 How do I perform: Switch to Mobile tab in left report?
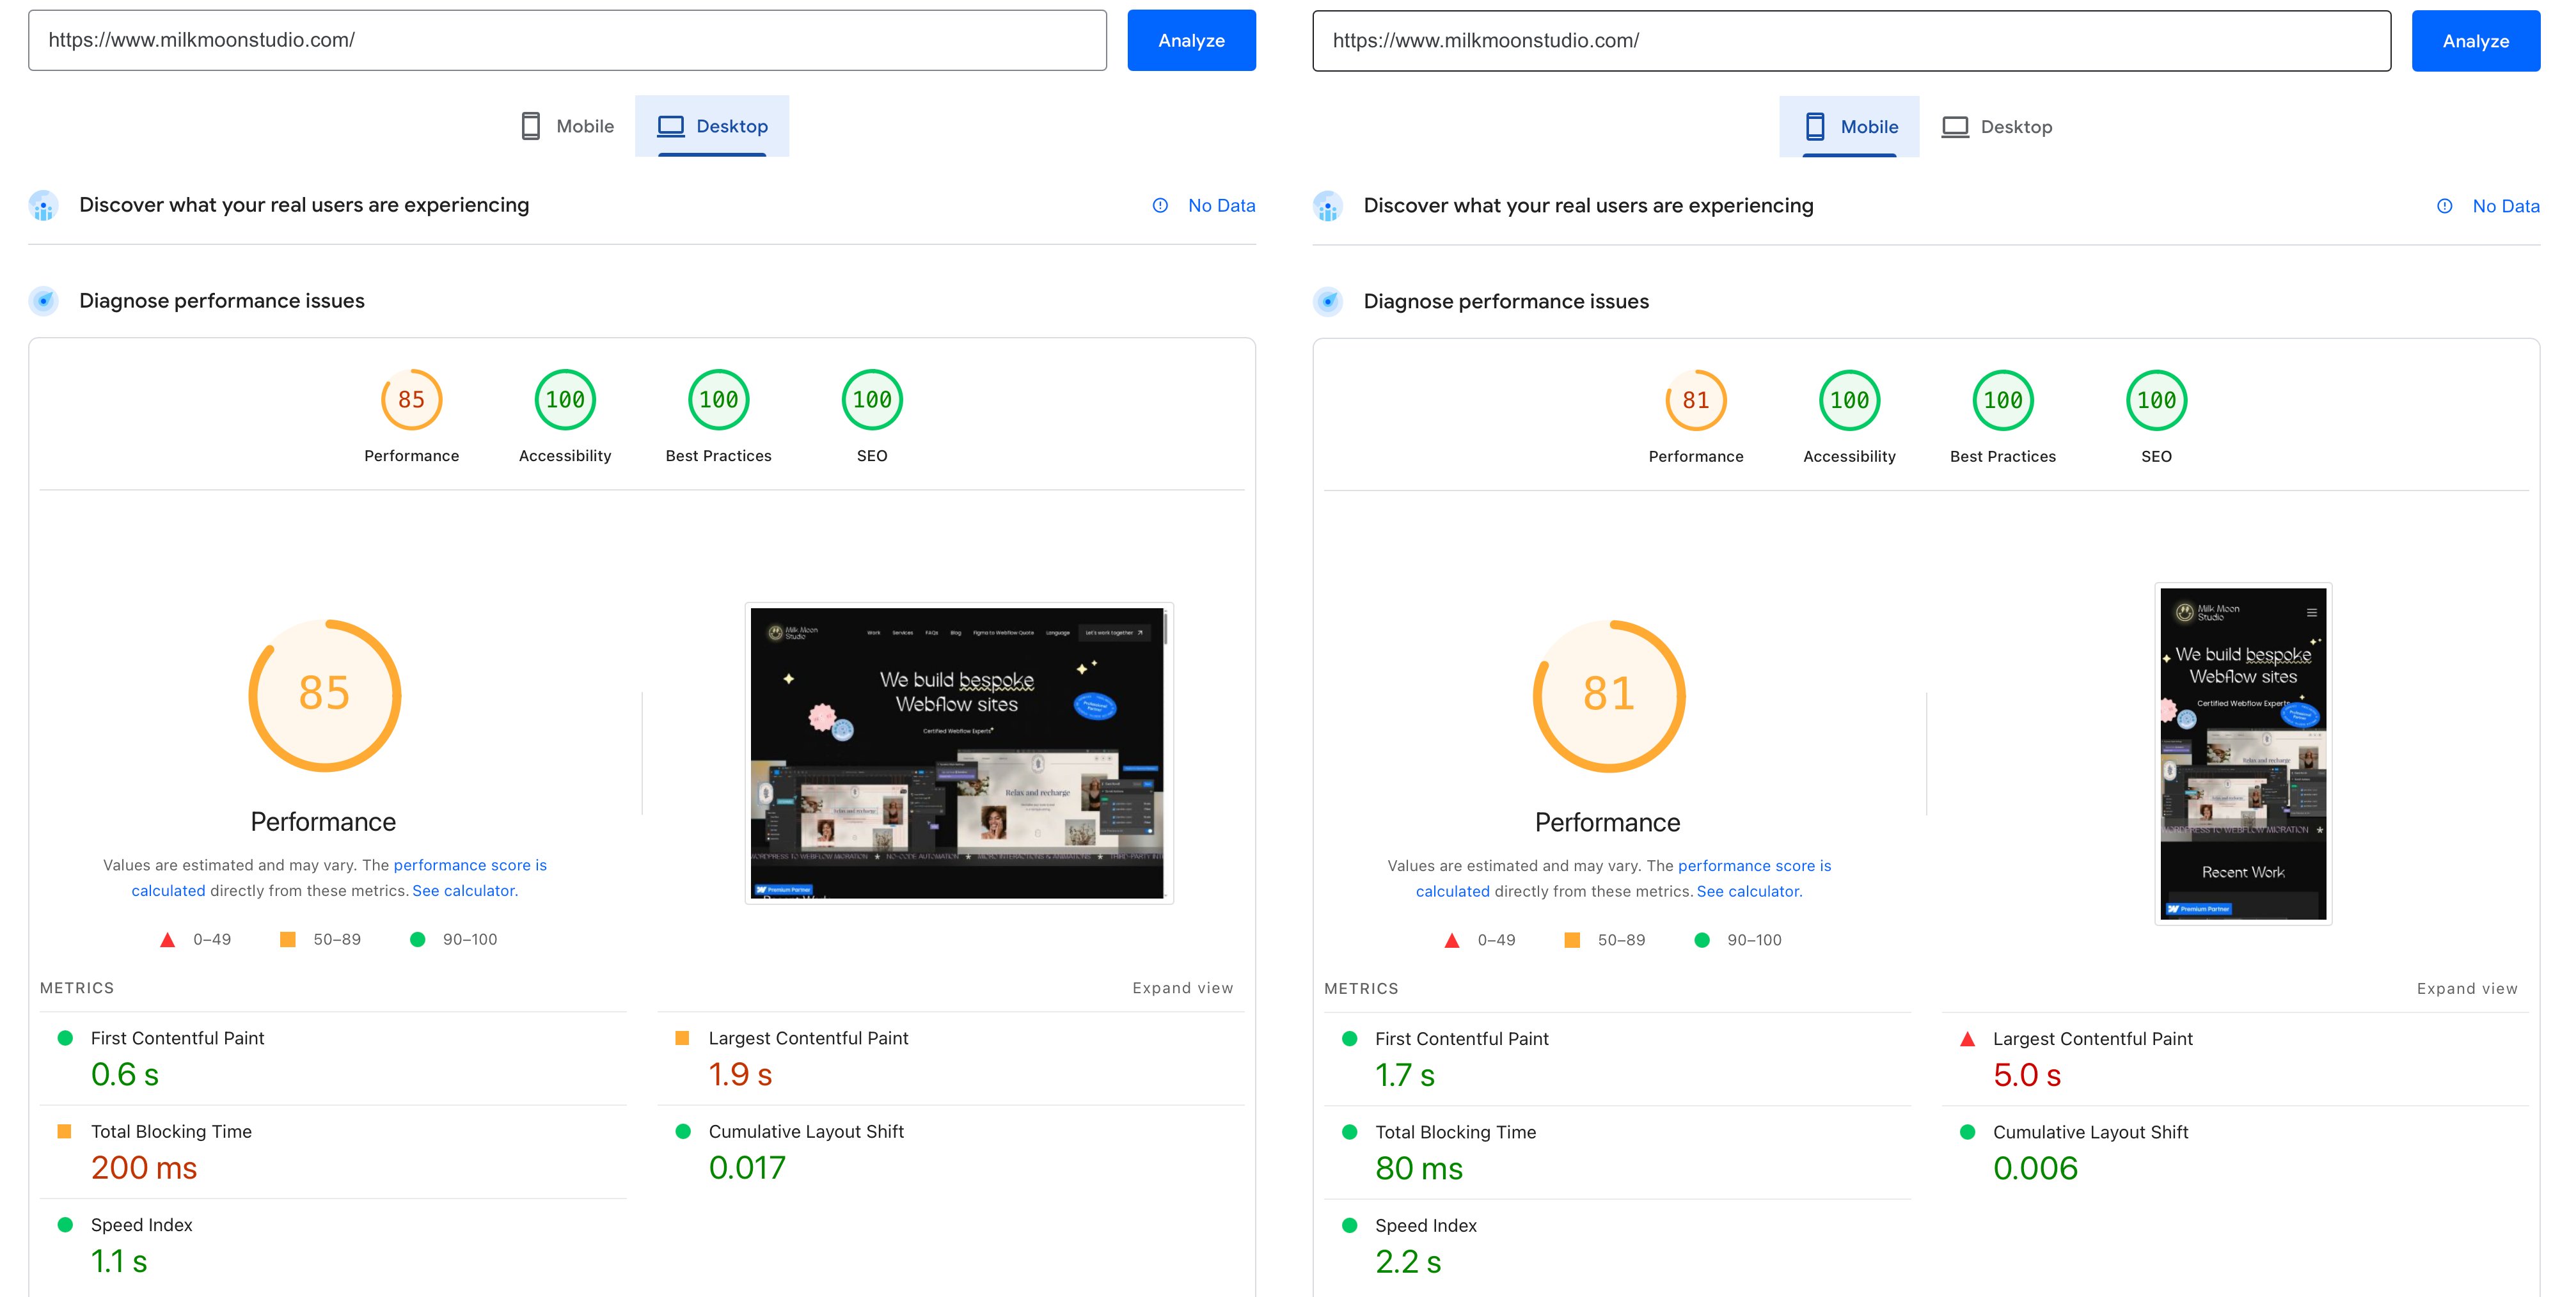567,126
